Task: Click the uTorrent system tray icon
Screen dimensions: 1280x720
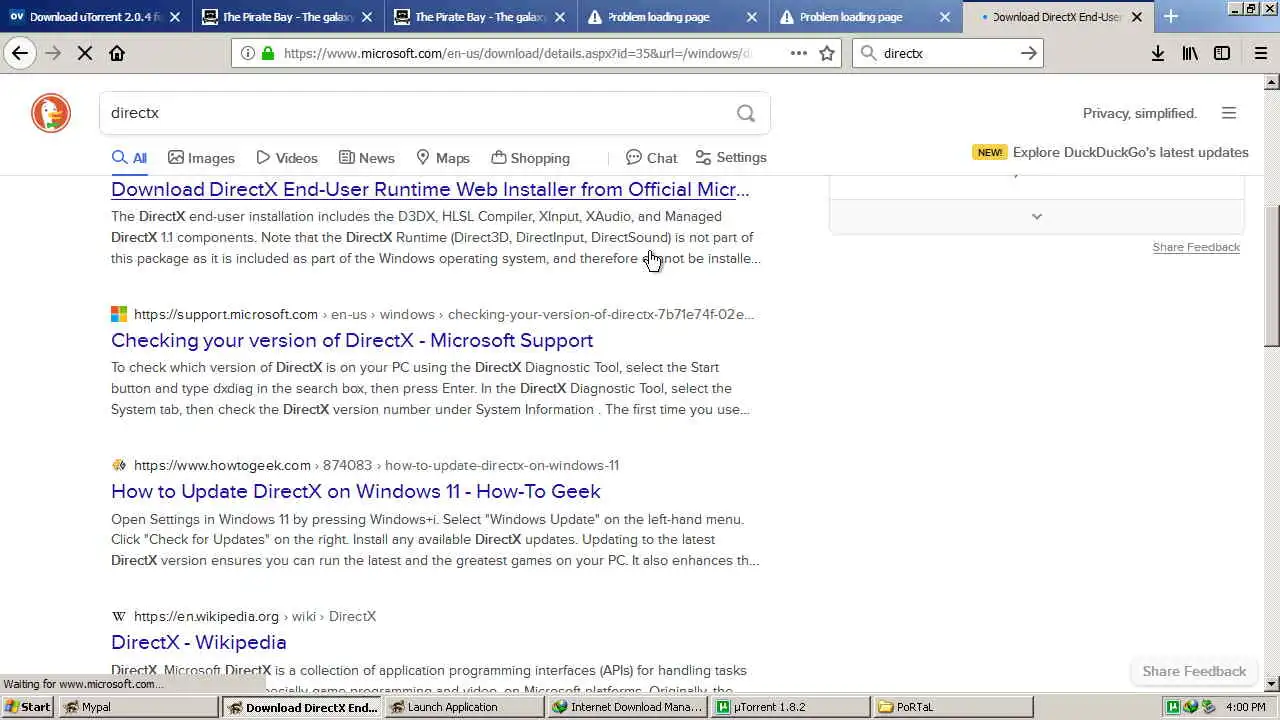Action: (1172, 707)
